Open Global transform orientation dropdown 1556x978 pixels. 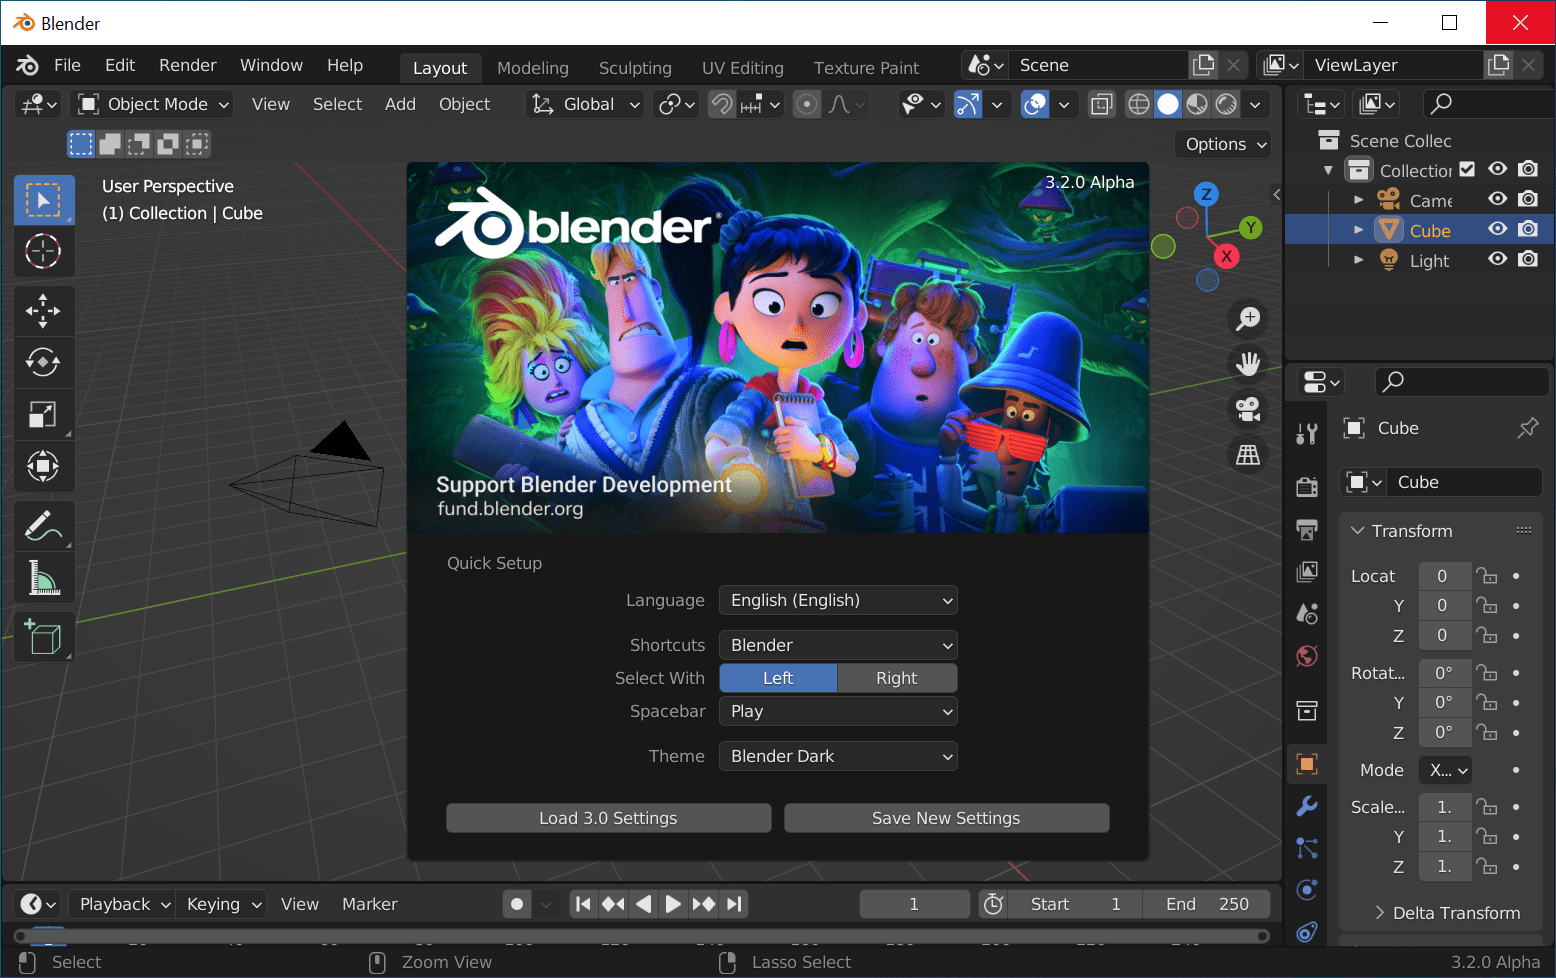585,104
